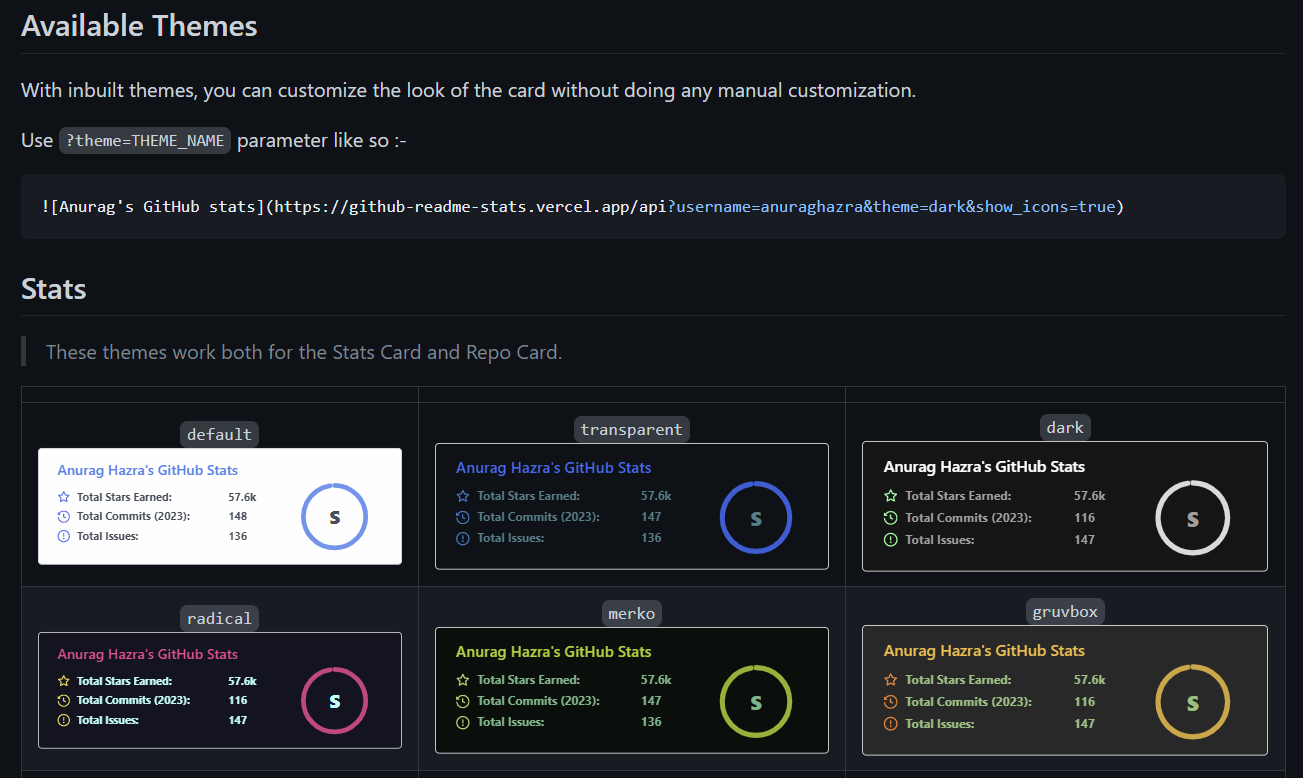Click the commits clock icon in merko card
The height and width of the screenshot is (778, 1303).
[x=462, y=701]
